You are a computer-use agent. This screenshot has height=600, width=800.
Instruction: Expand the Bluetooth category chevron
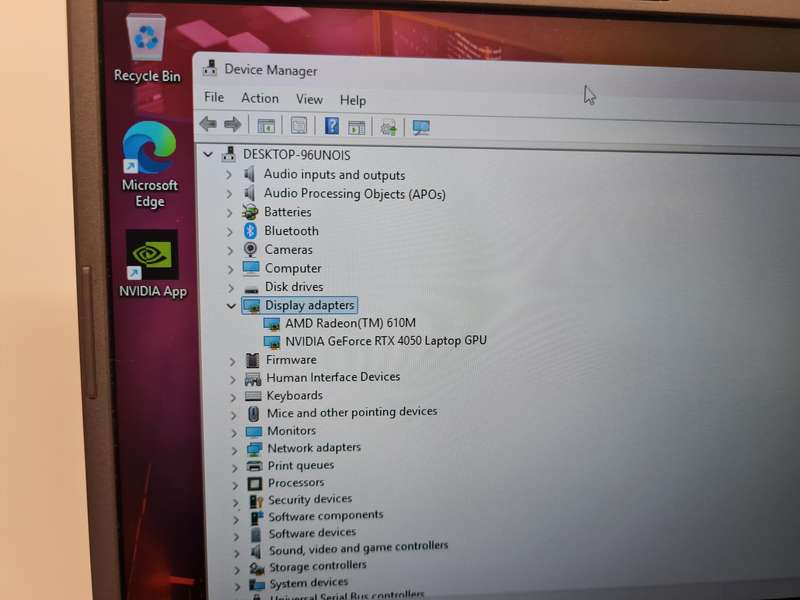(230, 232)
